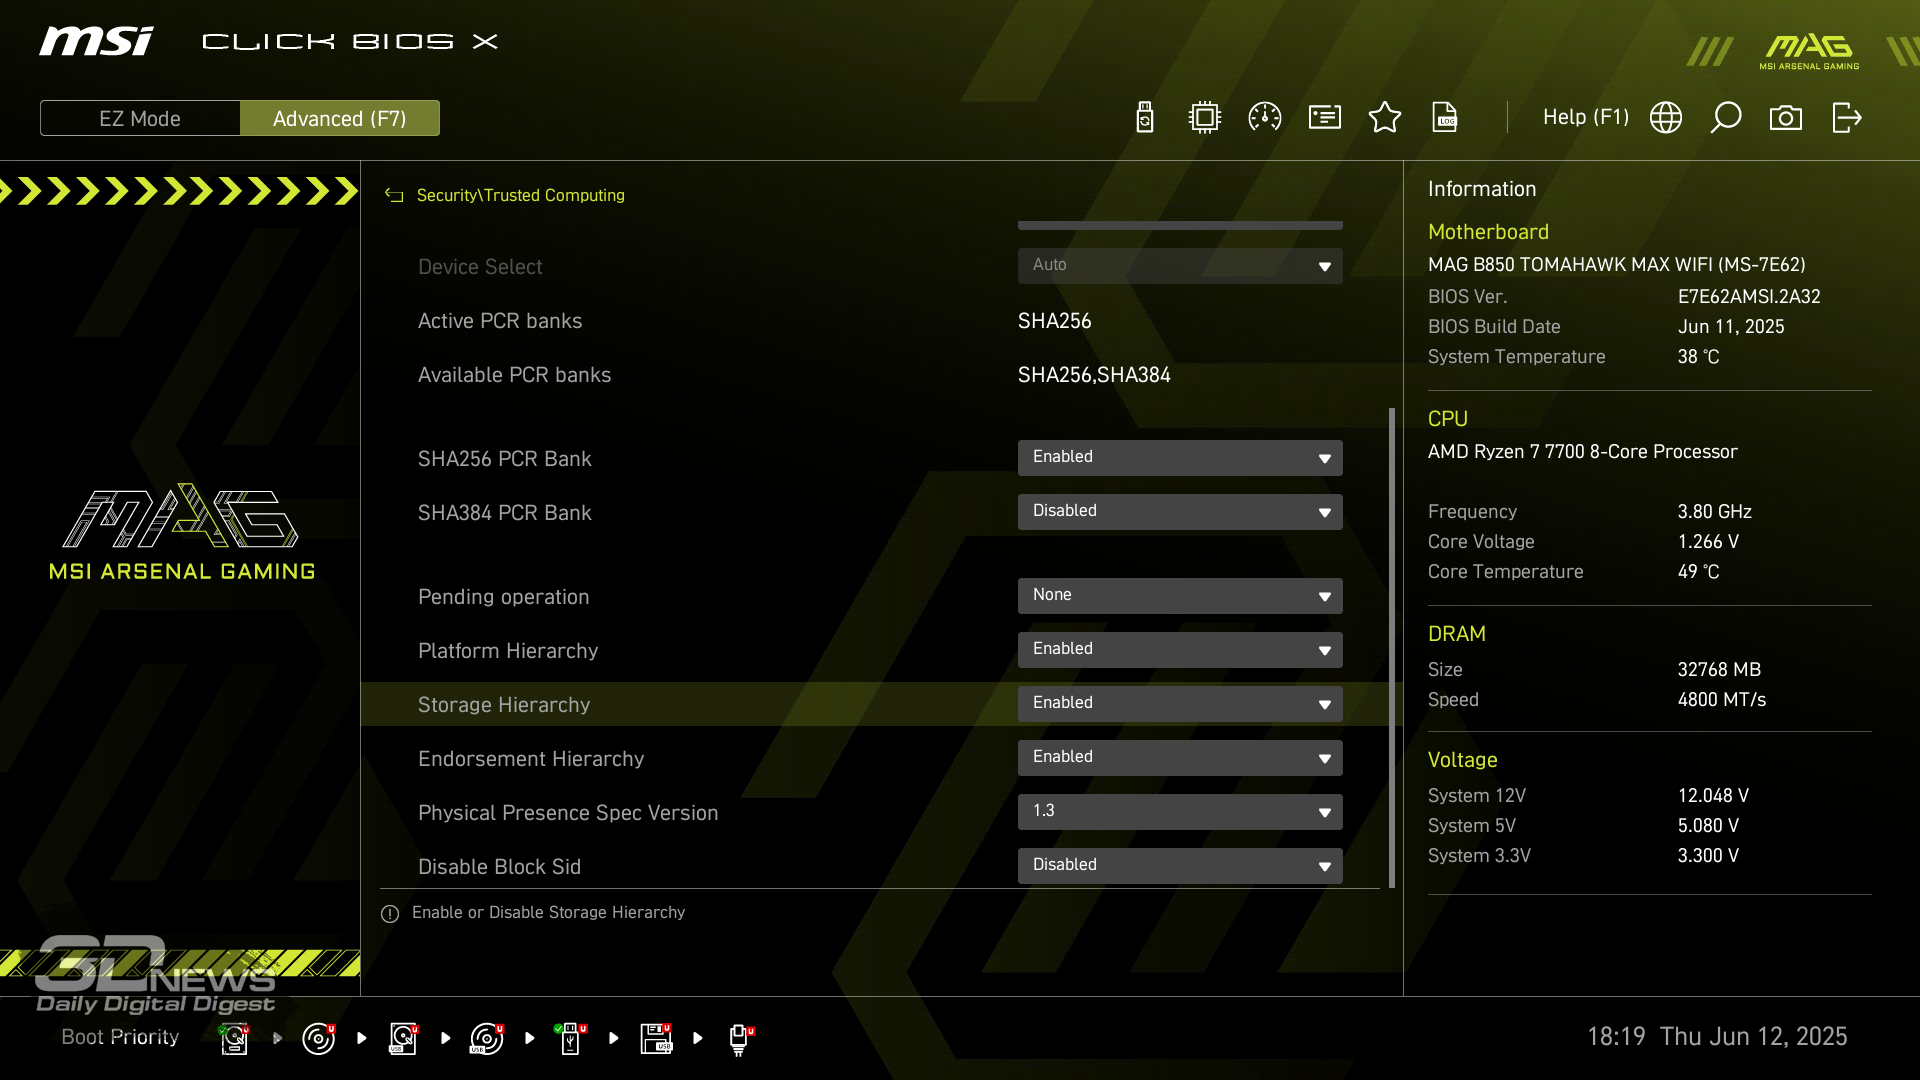Click the MSI logo
The width and height of the screenshot is (1920, 1080).
[96, 41]
